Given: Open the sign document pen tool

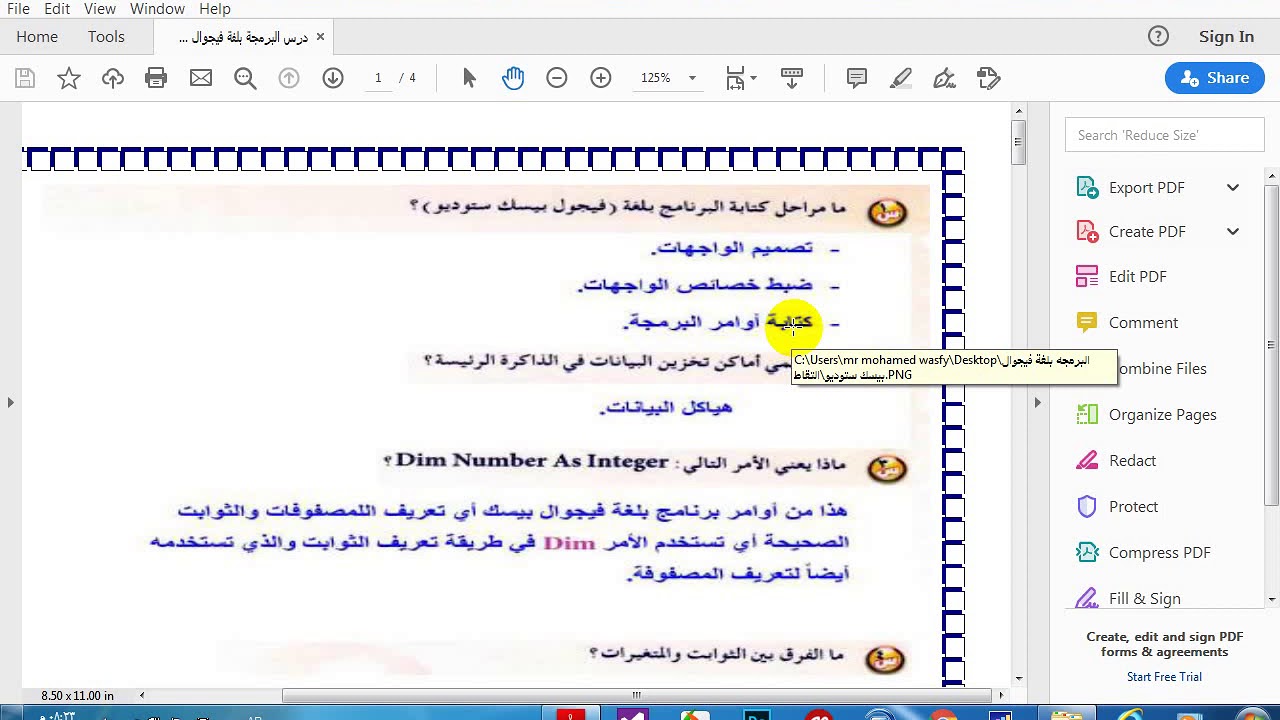Looking at the screenshot, I should click(945, 78).
